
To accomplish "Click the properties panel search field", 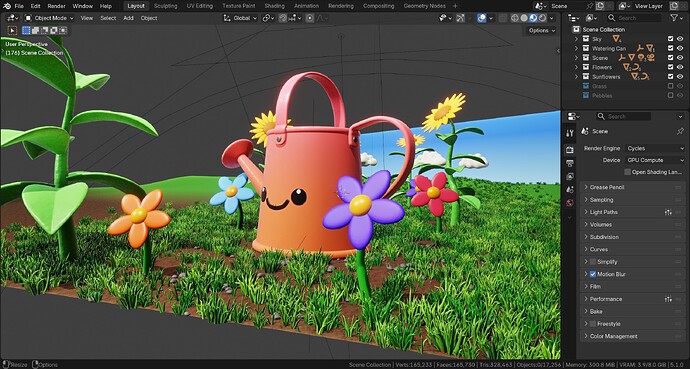I will pos(624,117).
